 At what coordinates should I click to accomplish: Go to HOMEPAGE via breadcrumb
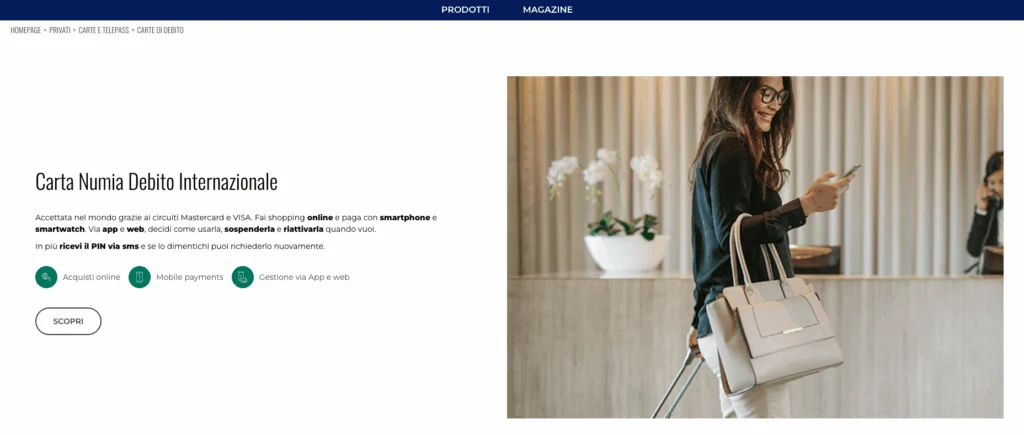click(25, 30)
